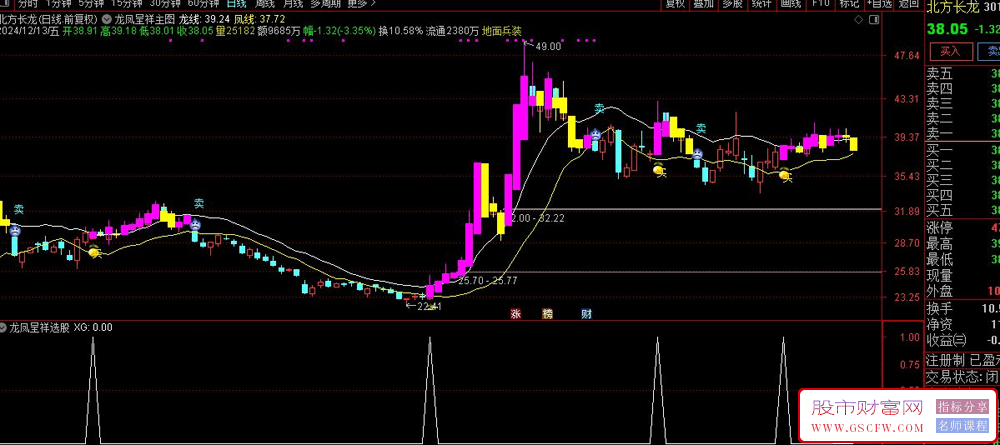The image size is (1000, 445).
Task: Click the 复权 toolbar button
Action: click(x=675, y=3)
